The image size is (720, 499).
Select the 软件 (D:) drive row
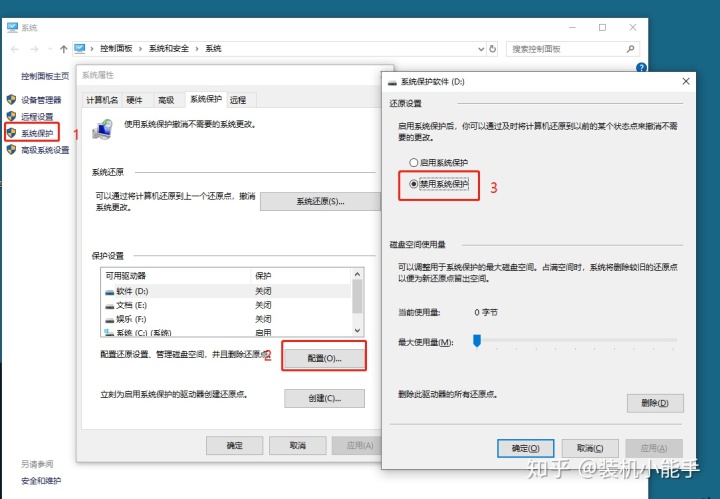pyautogui.click(x=226, y=292)
